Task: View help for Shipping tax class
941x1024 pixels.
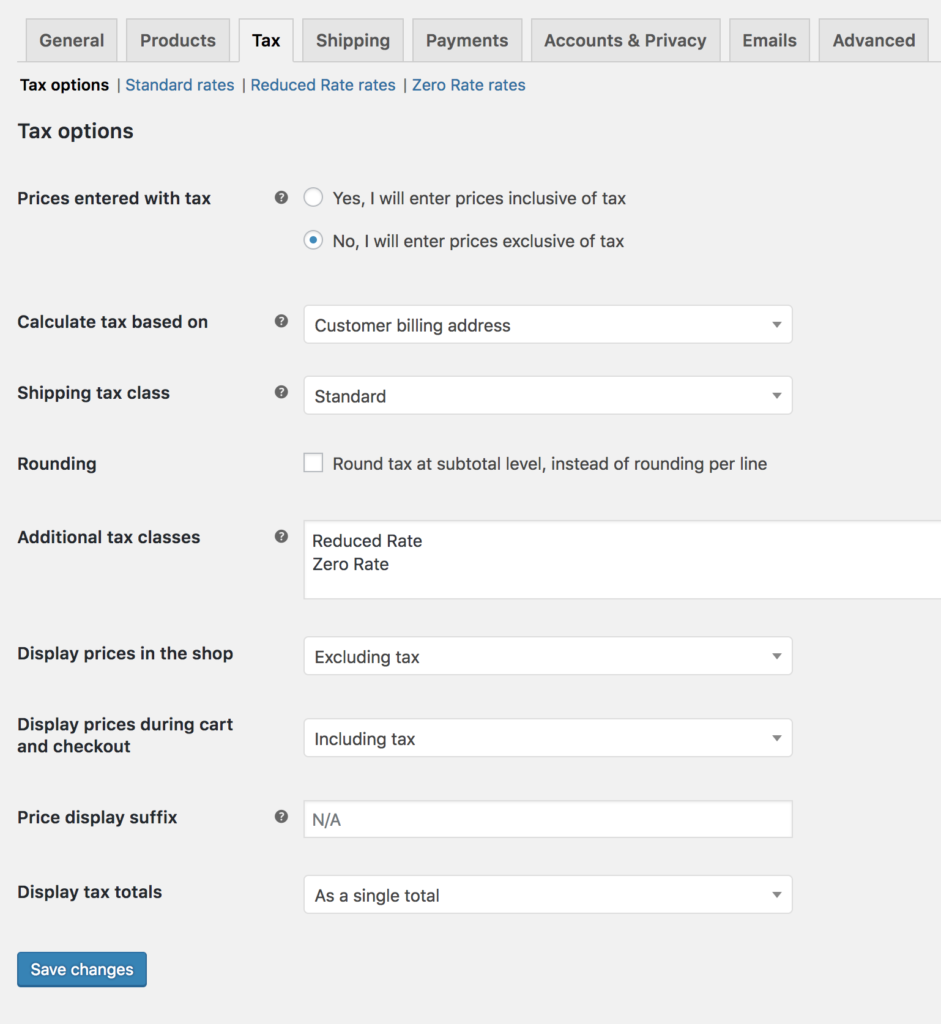Action: [281, 393]
